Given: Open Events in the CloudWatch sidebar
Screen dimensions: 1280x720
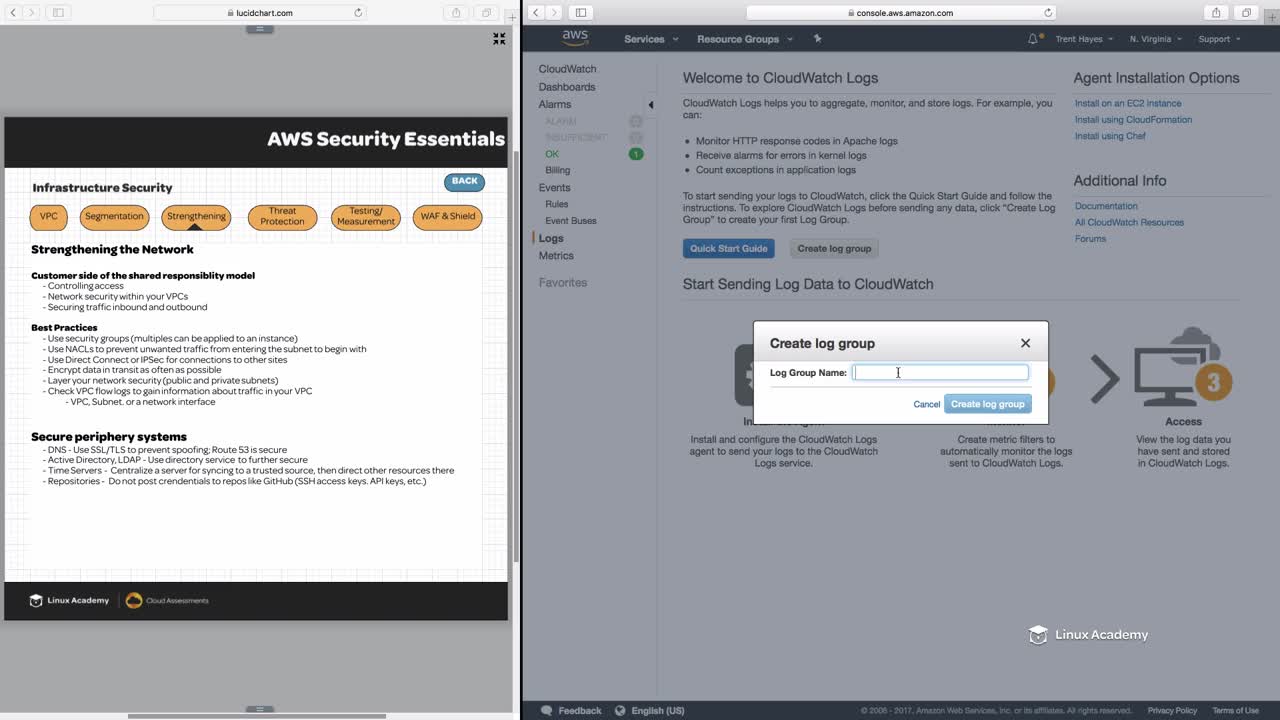Looking at the screenshot, I should pyautogui.click(x=554, y=187).
